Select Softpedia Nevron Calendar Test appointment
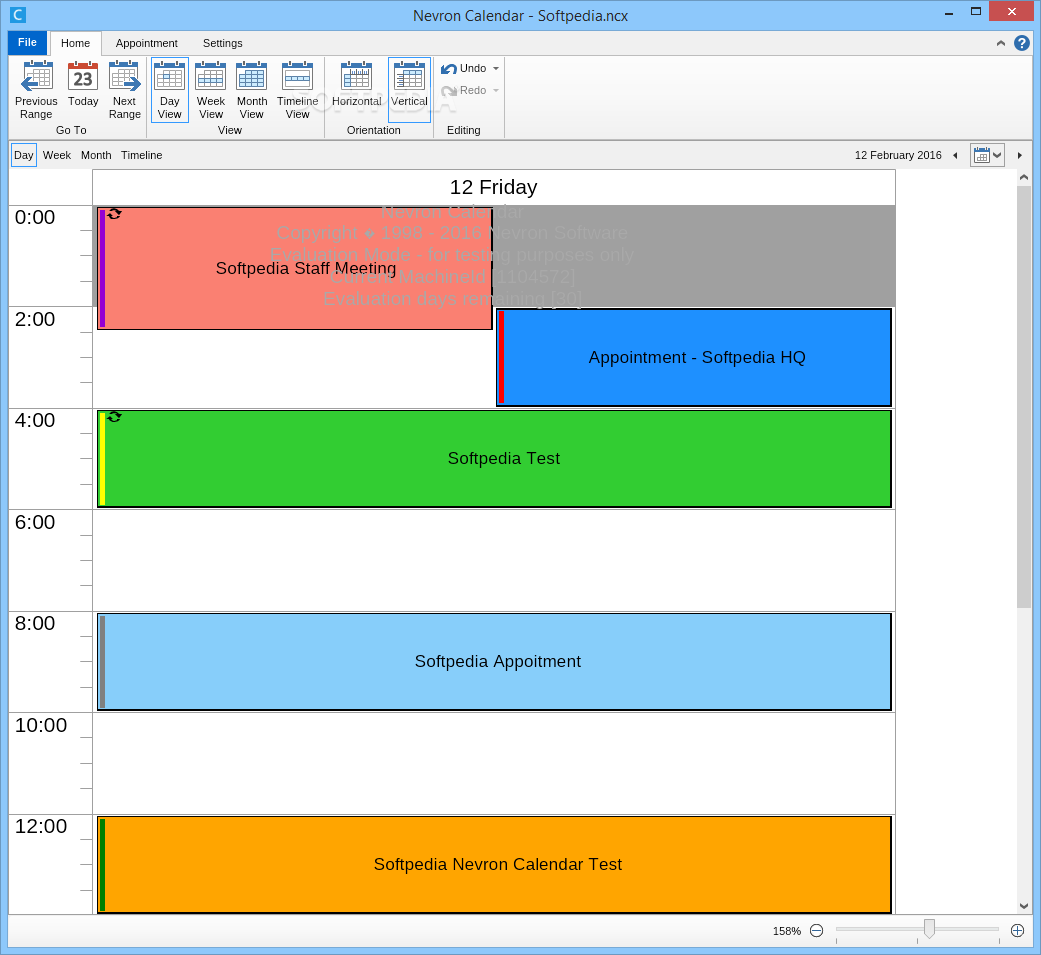Image resolution: width=1041 pixels, height=955 pixels. (x=495, y=865)
